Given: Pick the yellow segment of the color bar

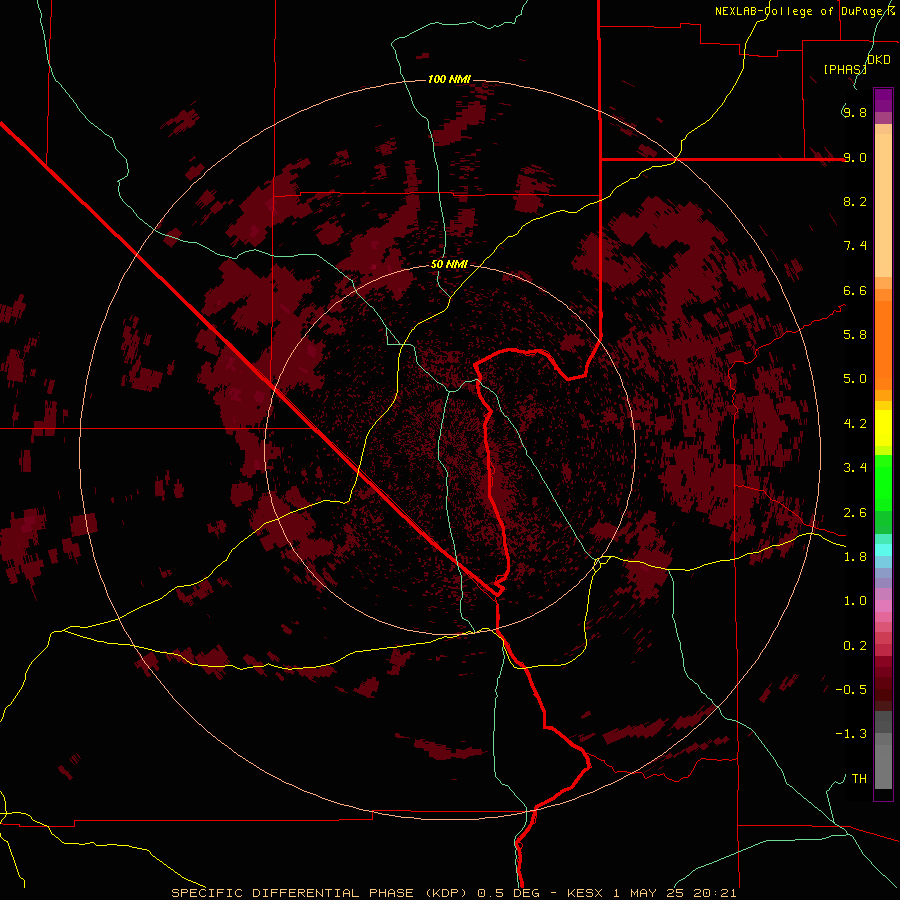Looking at the screenshot, I should tap(883, 428).
